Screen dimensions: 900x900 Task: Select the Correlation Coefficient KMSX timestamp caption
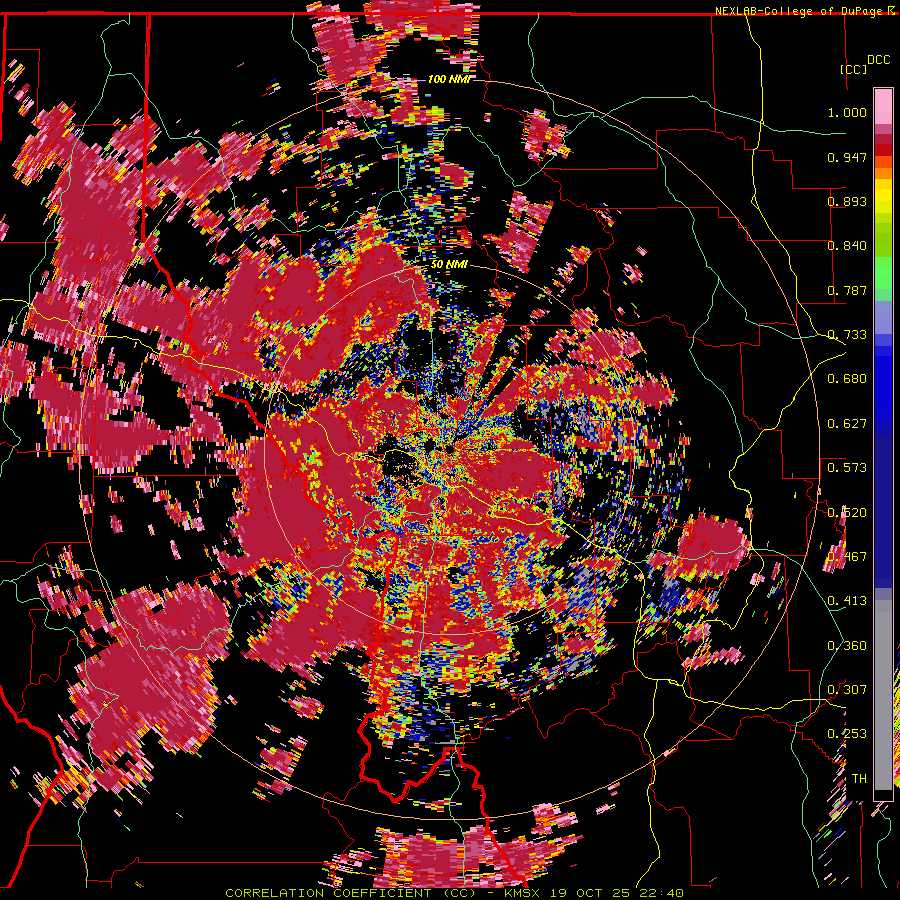coord(454,893)
